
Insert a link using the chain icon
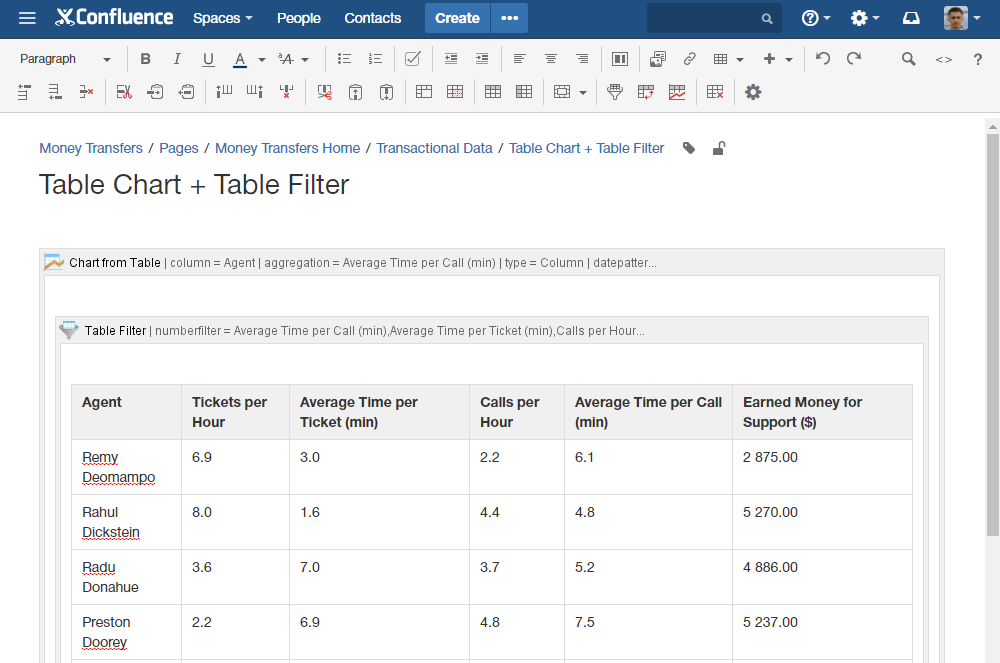[689, 59]
